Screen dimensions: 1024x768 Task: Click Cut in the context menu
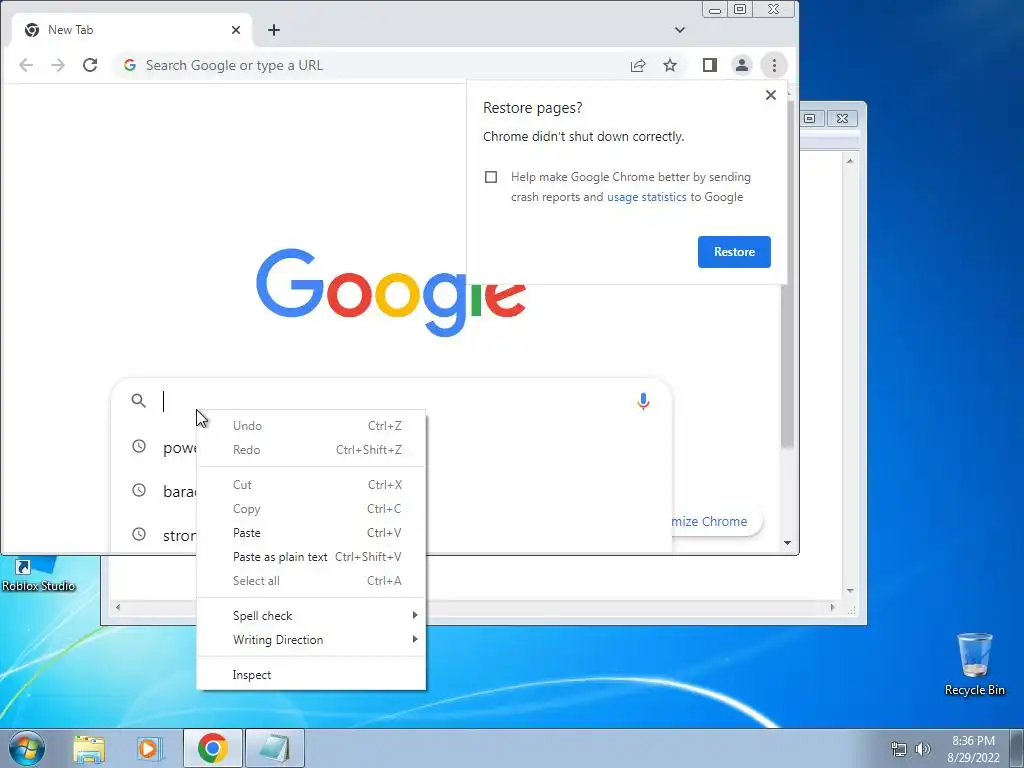coord(312,485)
